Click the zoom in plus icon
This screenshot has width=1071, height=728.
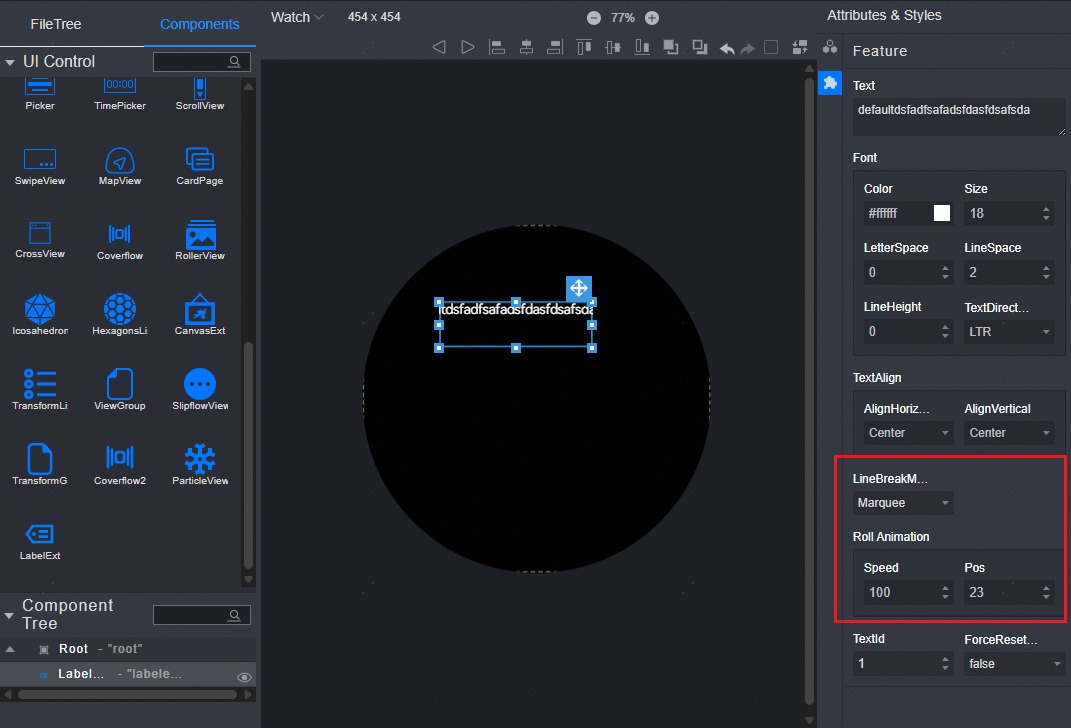652,18
